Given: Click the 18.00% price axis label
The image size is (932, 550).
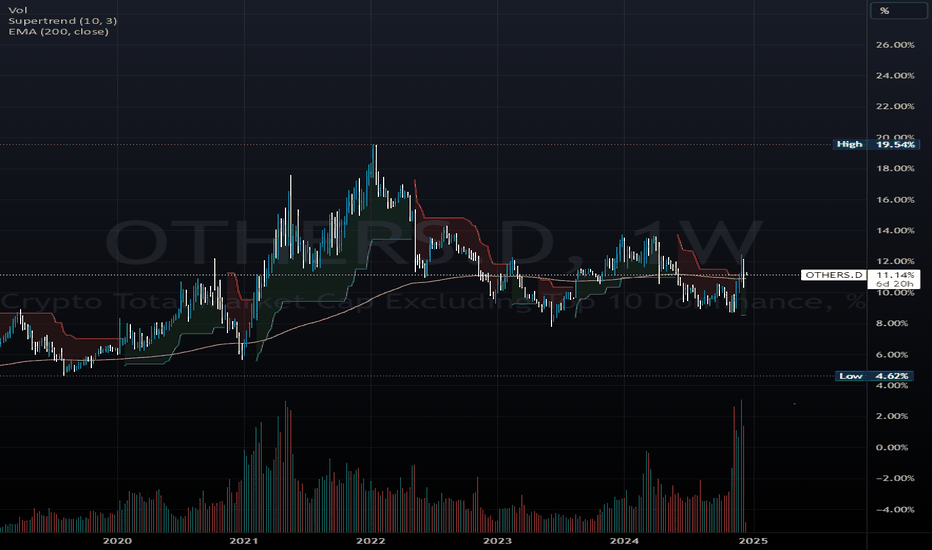Looking at the screenshot, I should click(895, 168).
